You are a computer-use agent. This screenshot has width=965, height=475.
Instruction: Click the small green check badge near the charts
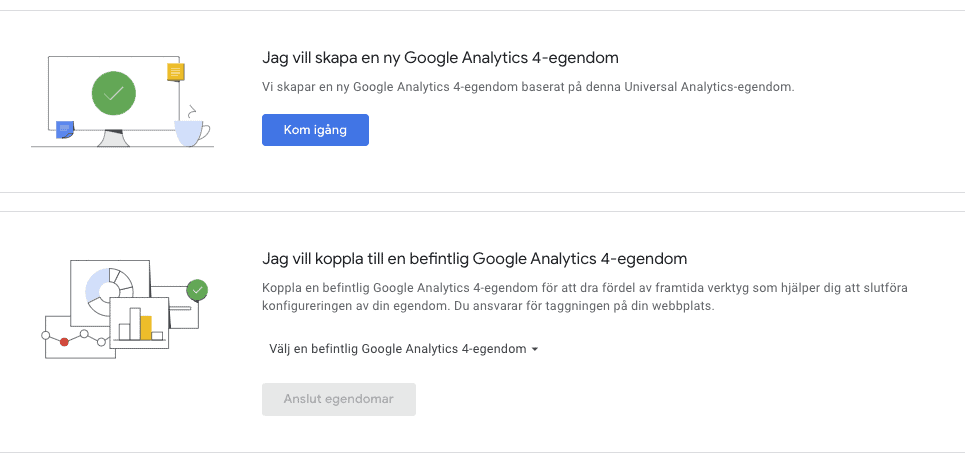pos(198,291)
